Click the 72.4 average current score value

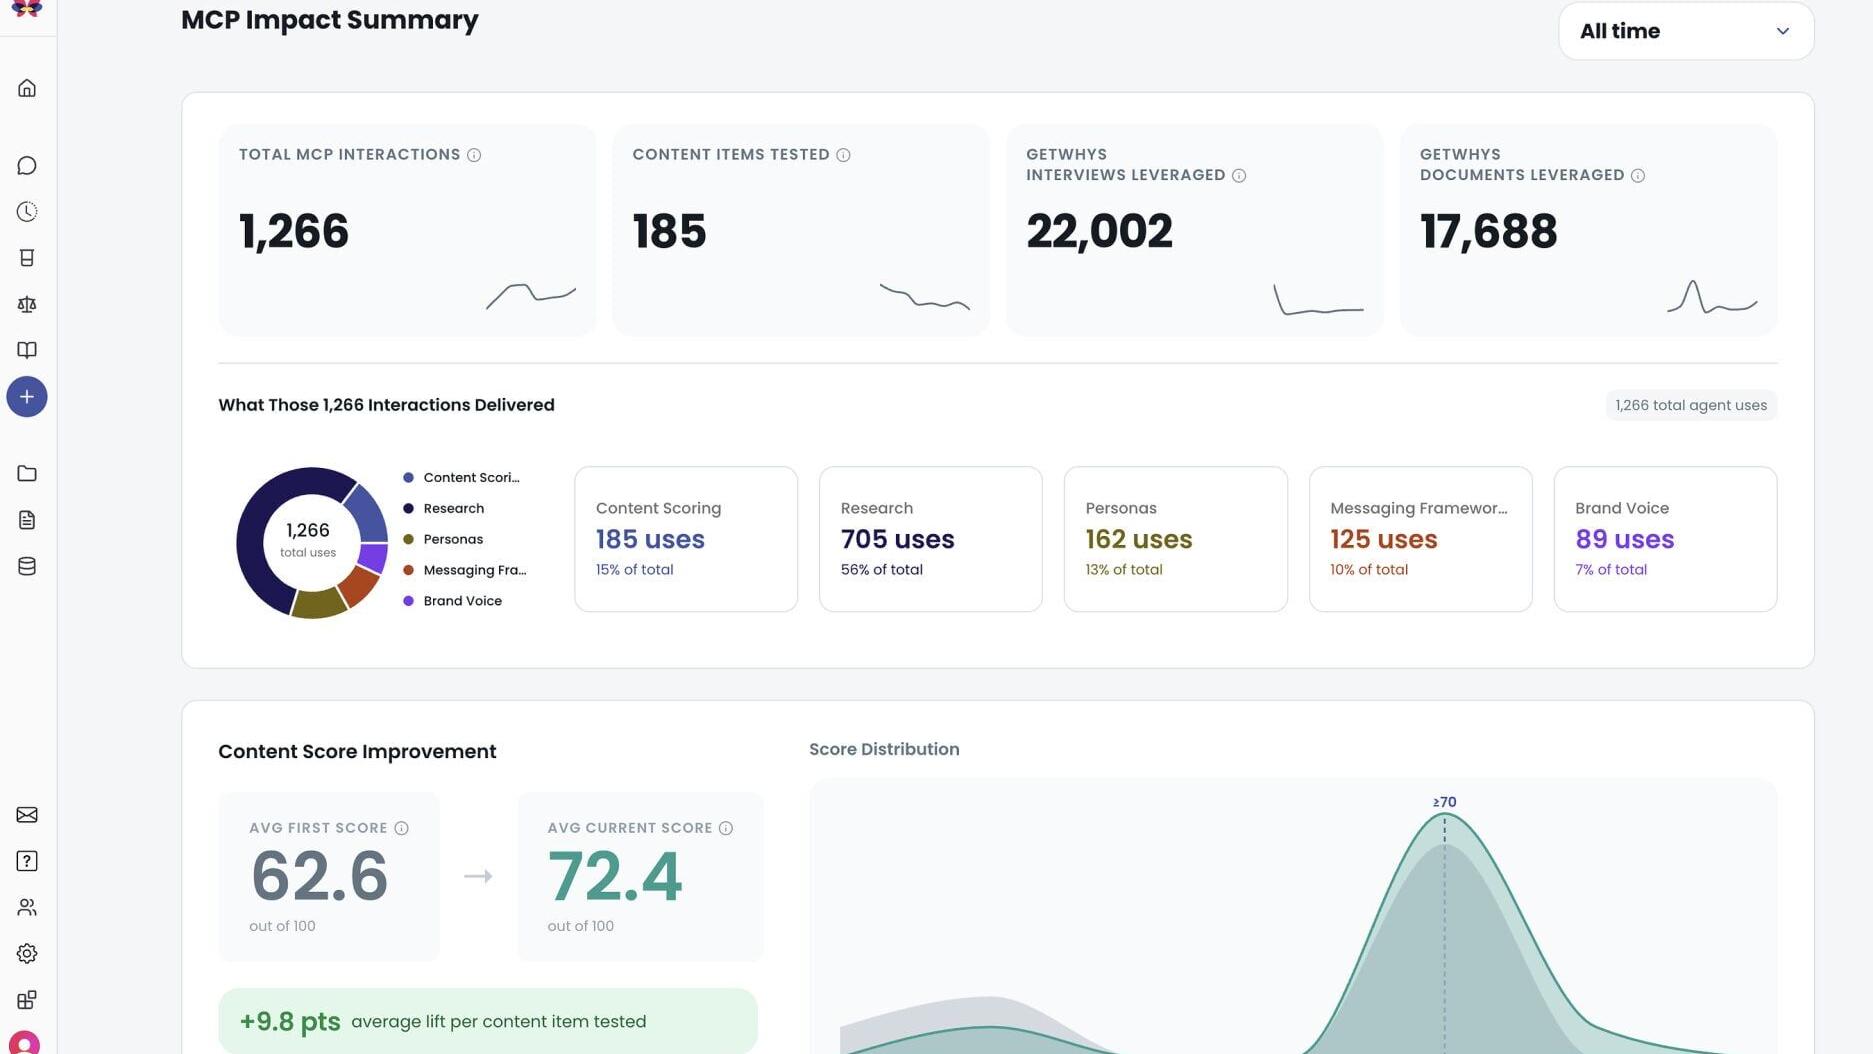pyautogui.click(x=615, y=876)
